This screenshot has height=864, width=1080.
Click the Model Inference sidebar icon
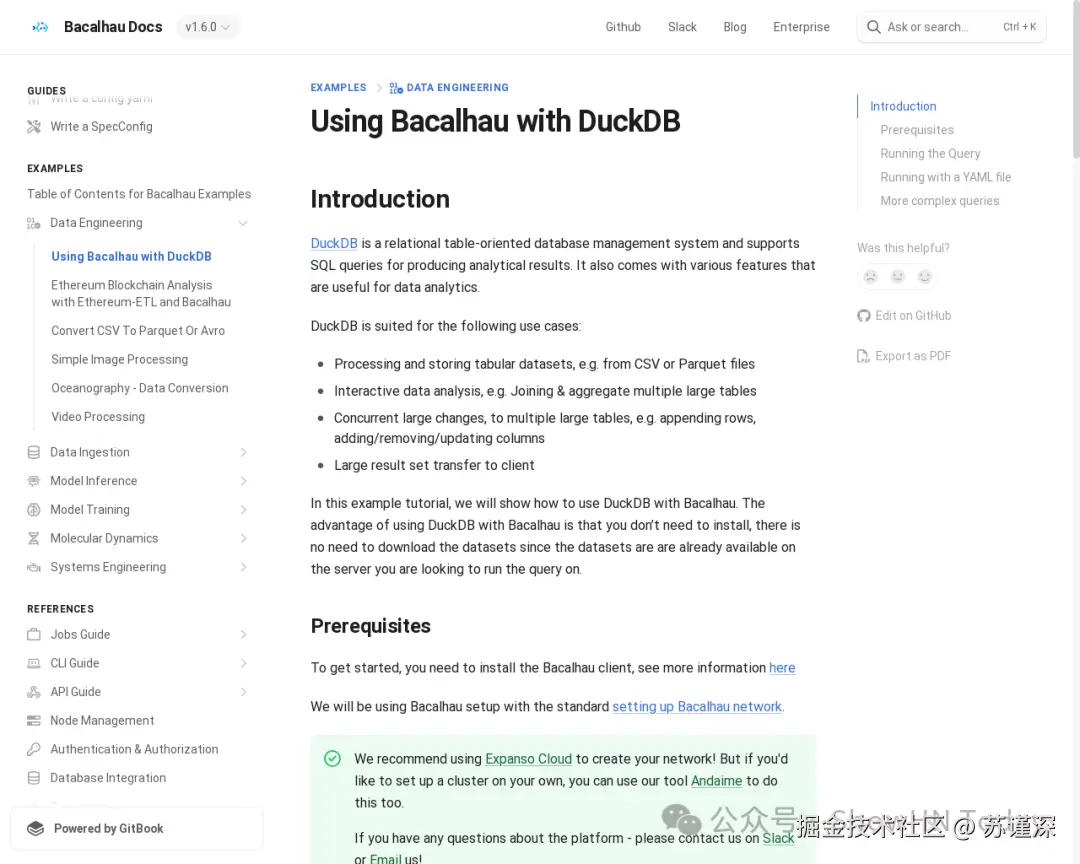click(x=34, y=481)
